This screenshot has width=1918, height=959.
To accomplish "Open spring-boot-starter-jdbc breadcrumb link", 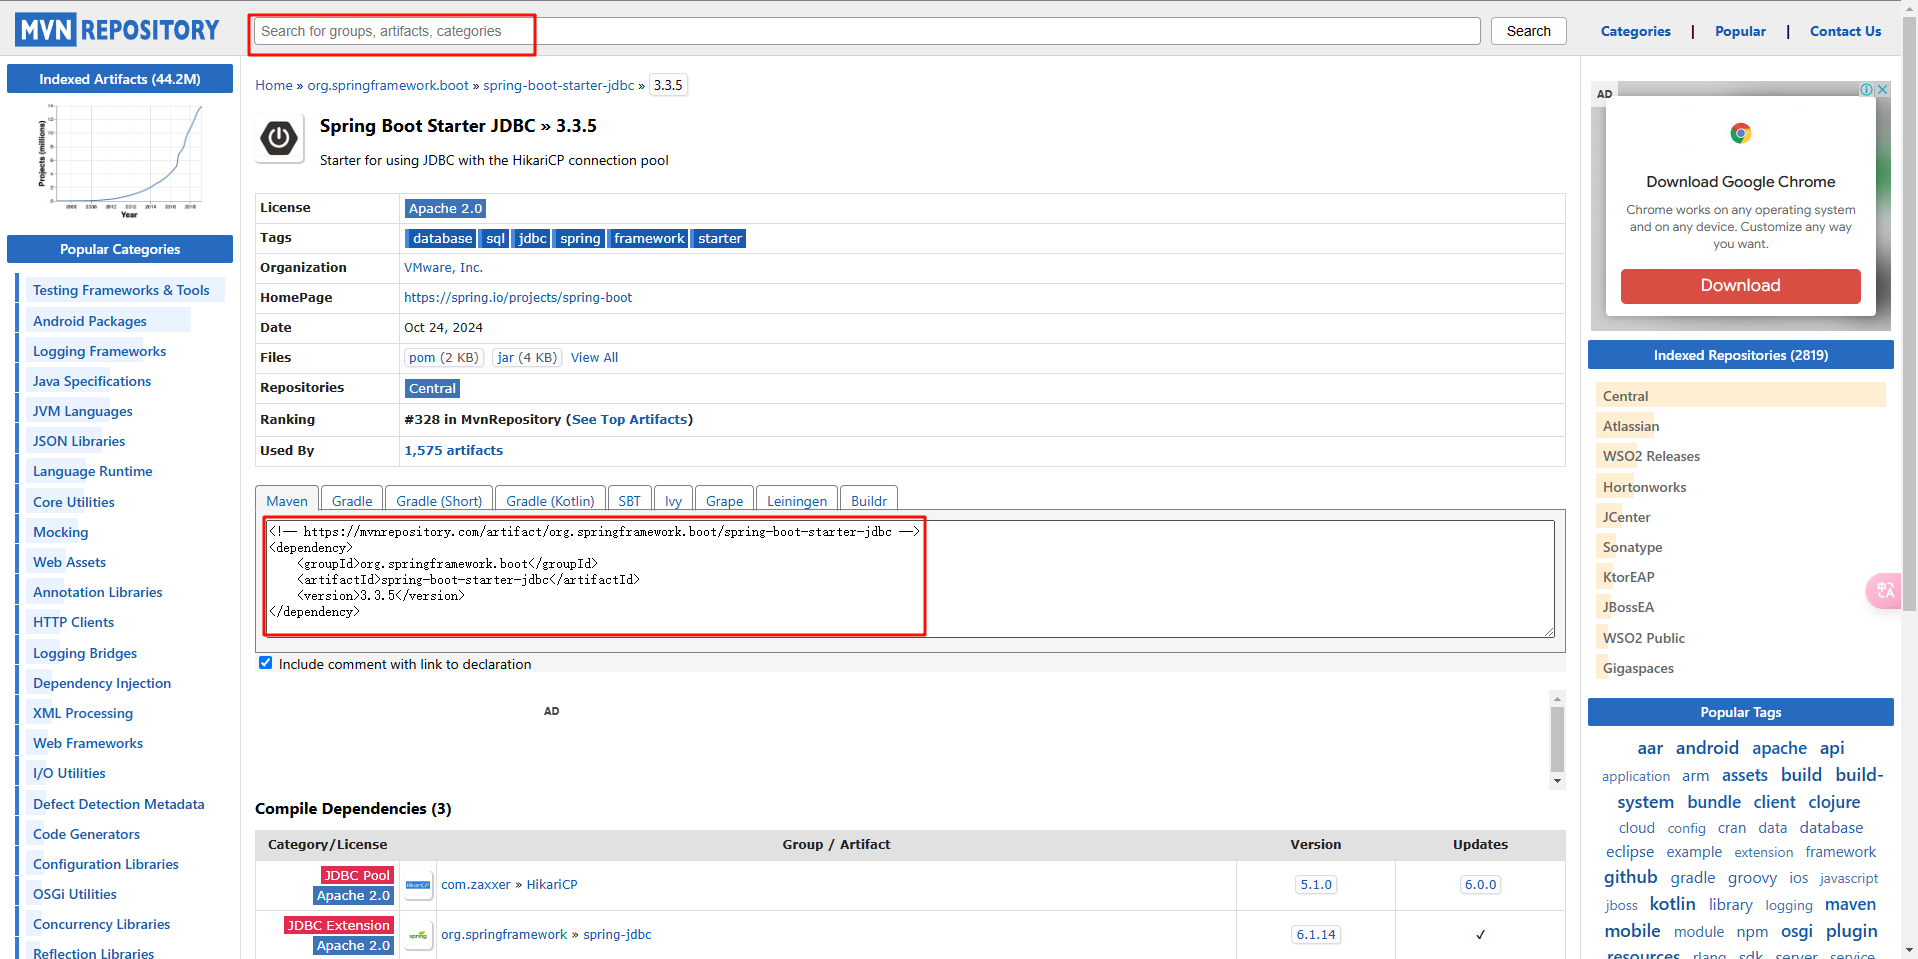I will [x=559, y=85].
